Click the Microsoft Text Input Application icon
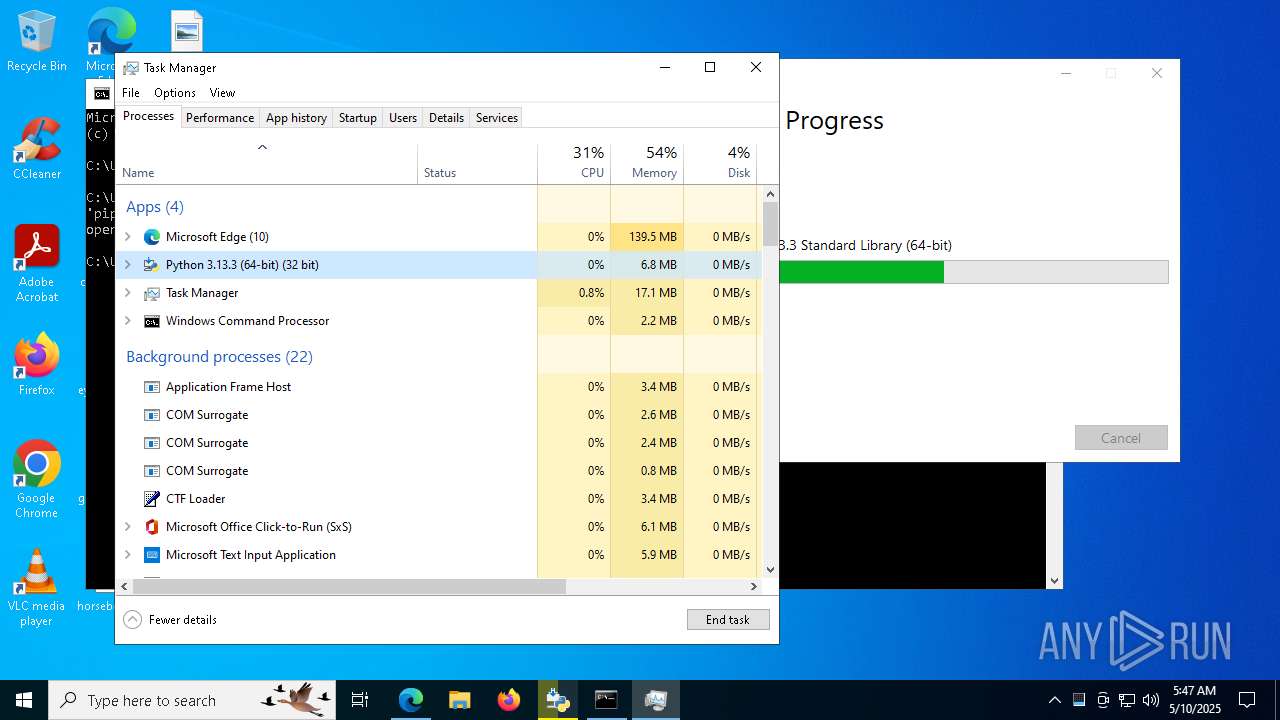 pos(152,555)
